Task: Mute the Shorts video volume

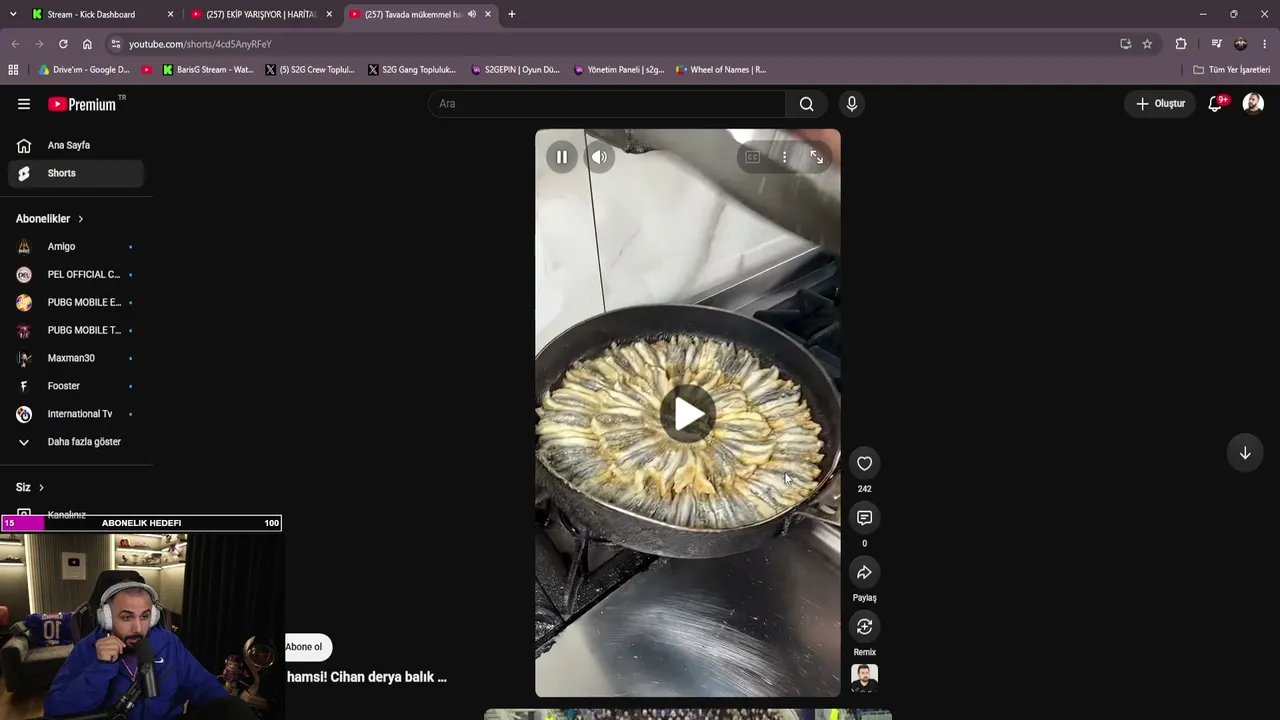Action: pos(599,157)
